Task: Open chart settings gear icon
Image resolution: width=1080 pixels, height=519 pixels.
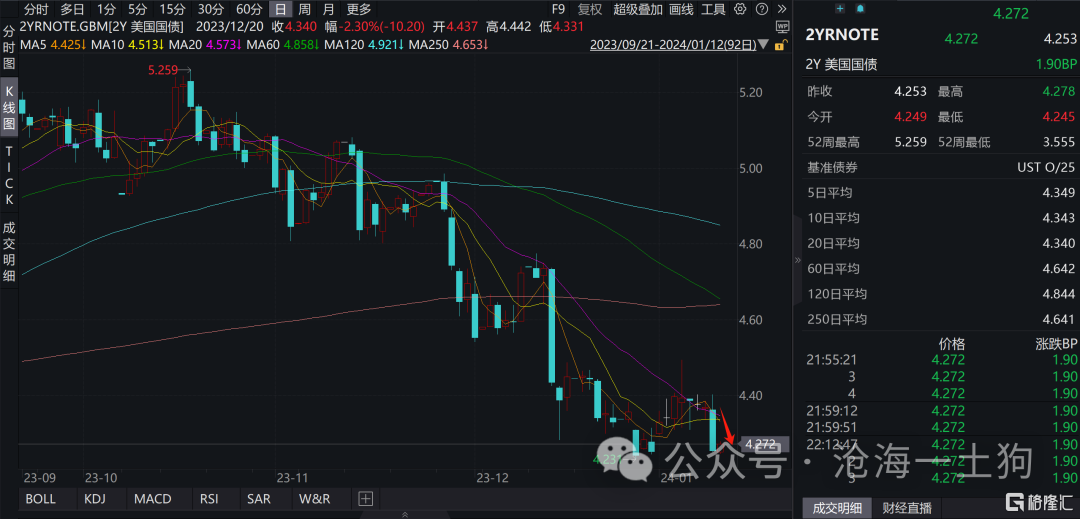Action: pos(740,9)
